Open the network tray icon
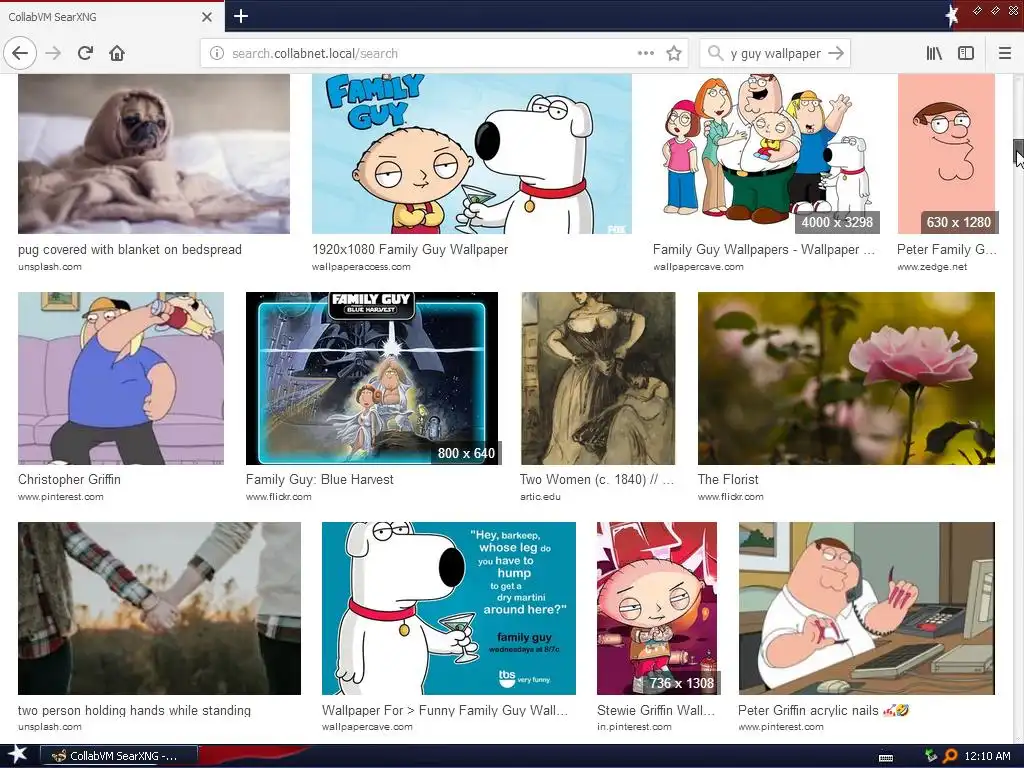The image size is (1024, 768). coord(931,756)
